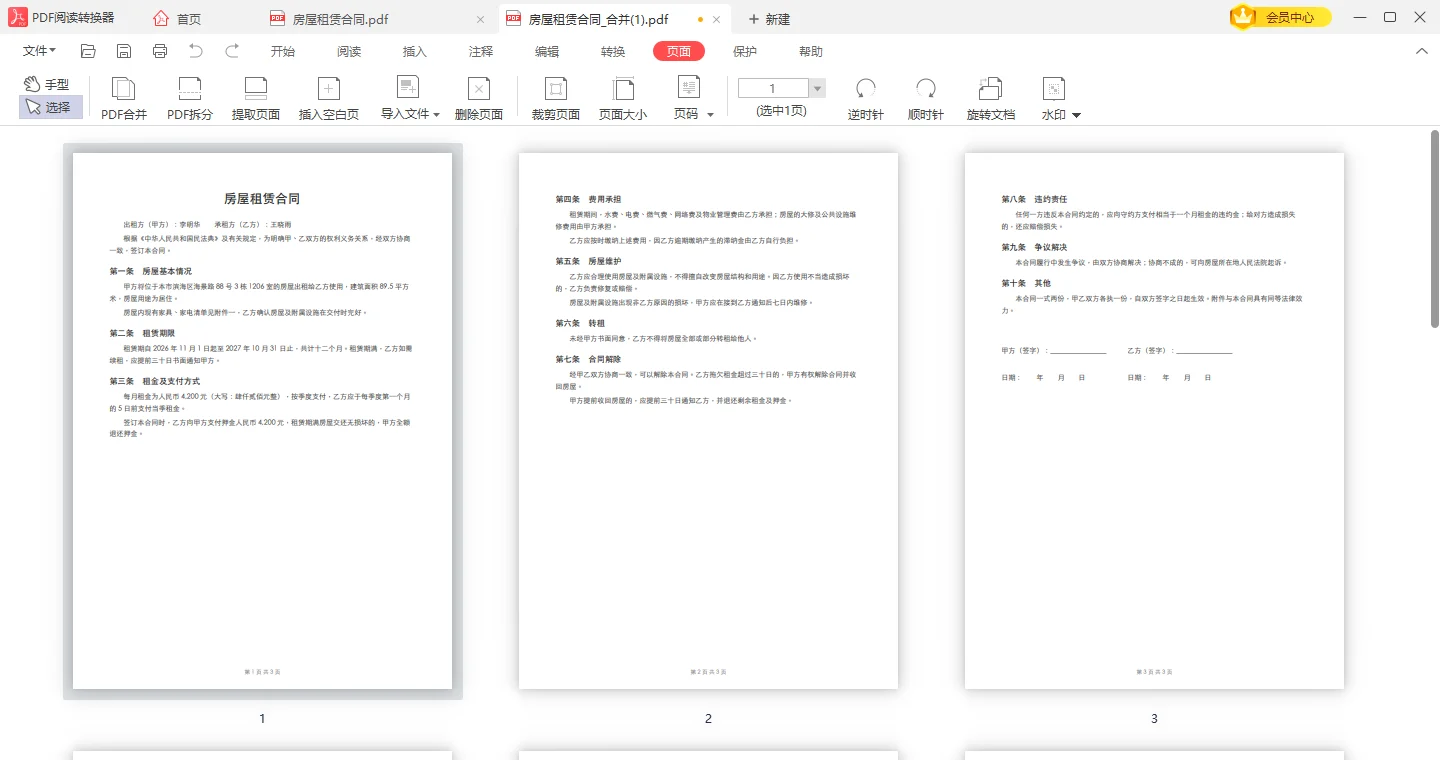
Task: Switch to the 阅读 ribbon tab
Action: [349, 52]
